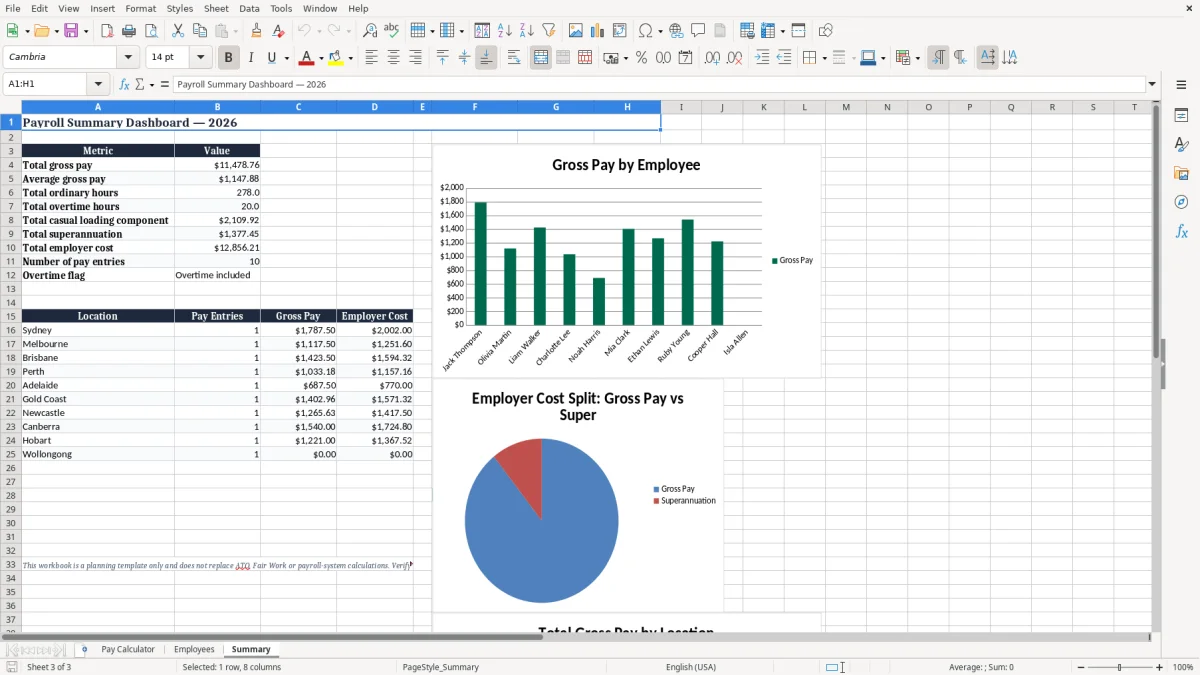
Task: Open the Background Color dropdown arrow
Action: 350,58
